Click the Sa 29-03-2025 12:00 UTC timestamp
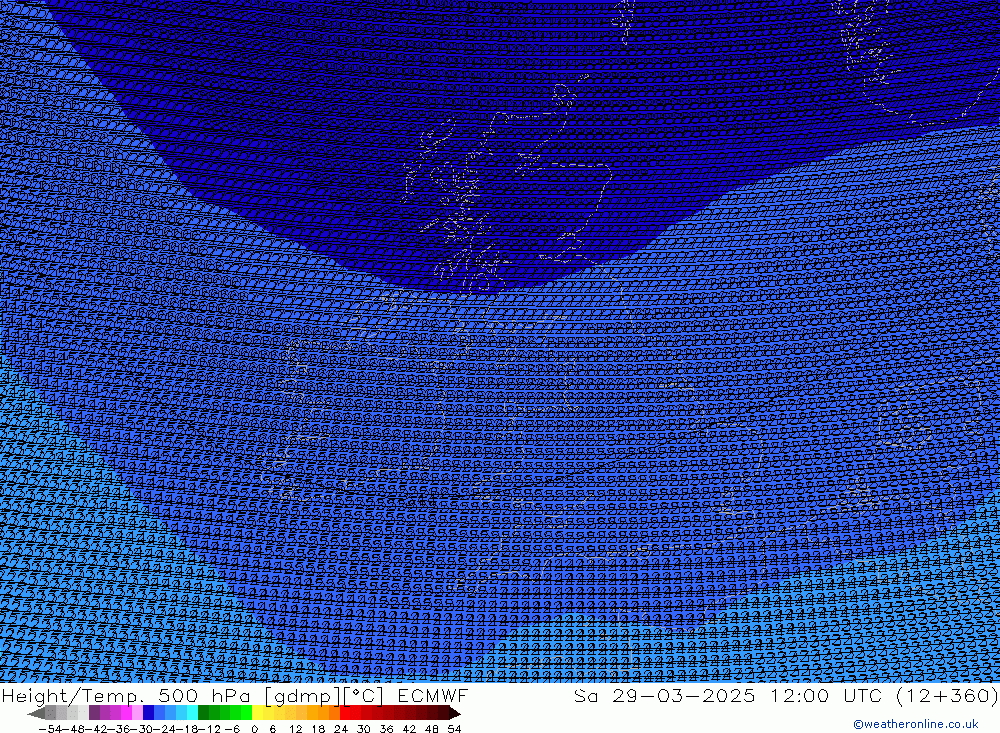 tap(728, 695)
